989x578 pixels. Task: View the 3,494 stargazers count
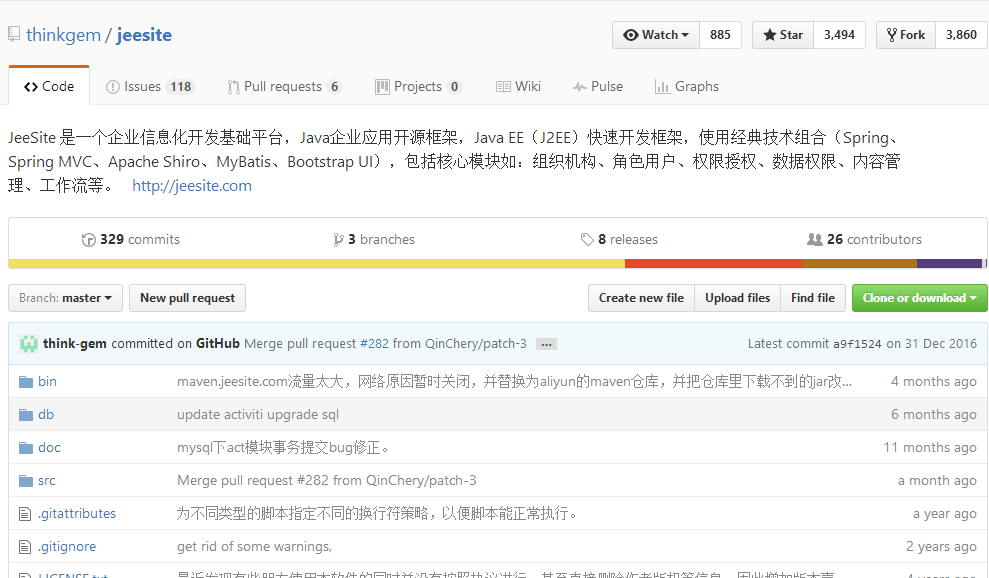pos(840,35)
